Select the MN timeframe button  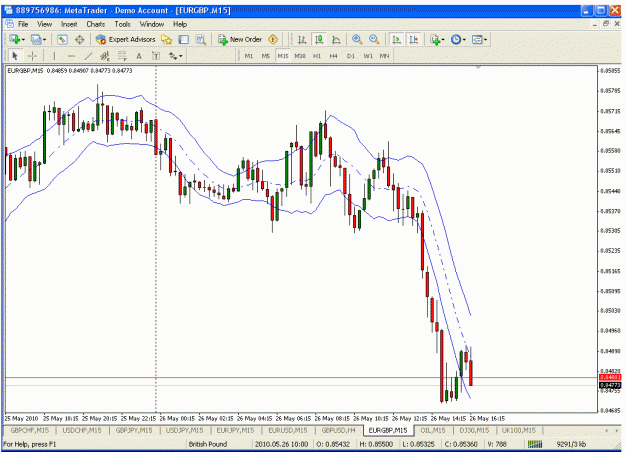(384, 56)
